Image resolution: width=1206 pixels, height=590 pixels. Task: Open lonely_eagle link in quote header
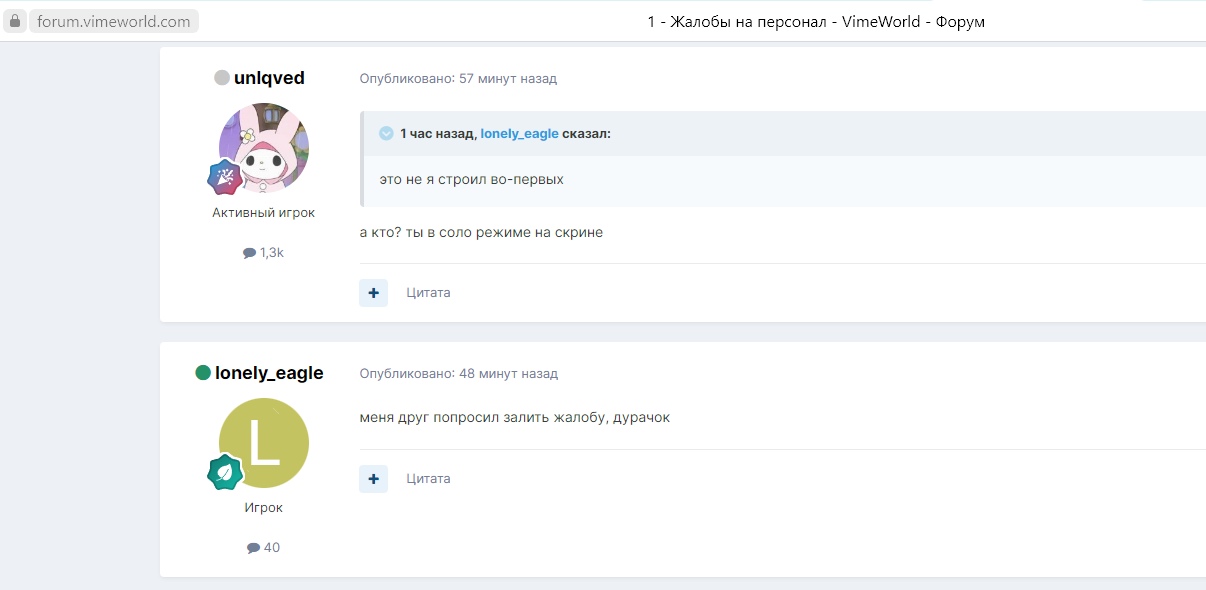(519, 134)
